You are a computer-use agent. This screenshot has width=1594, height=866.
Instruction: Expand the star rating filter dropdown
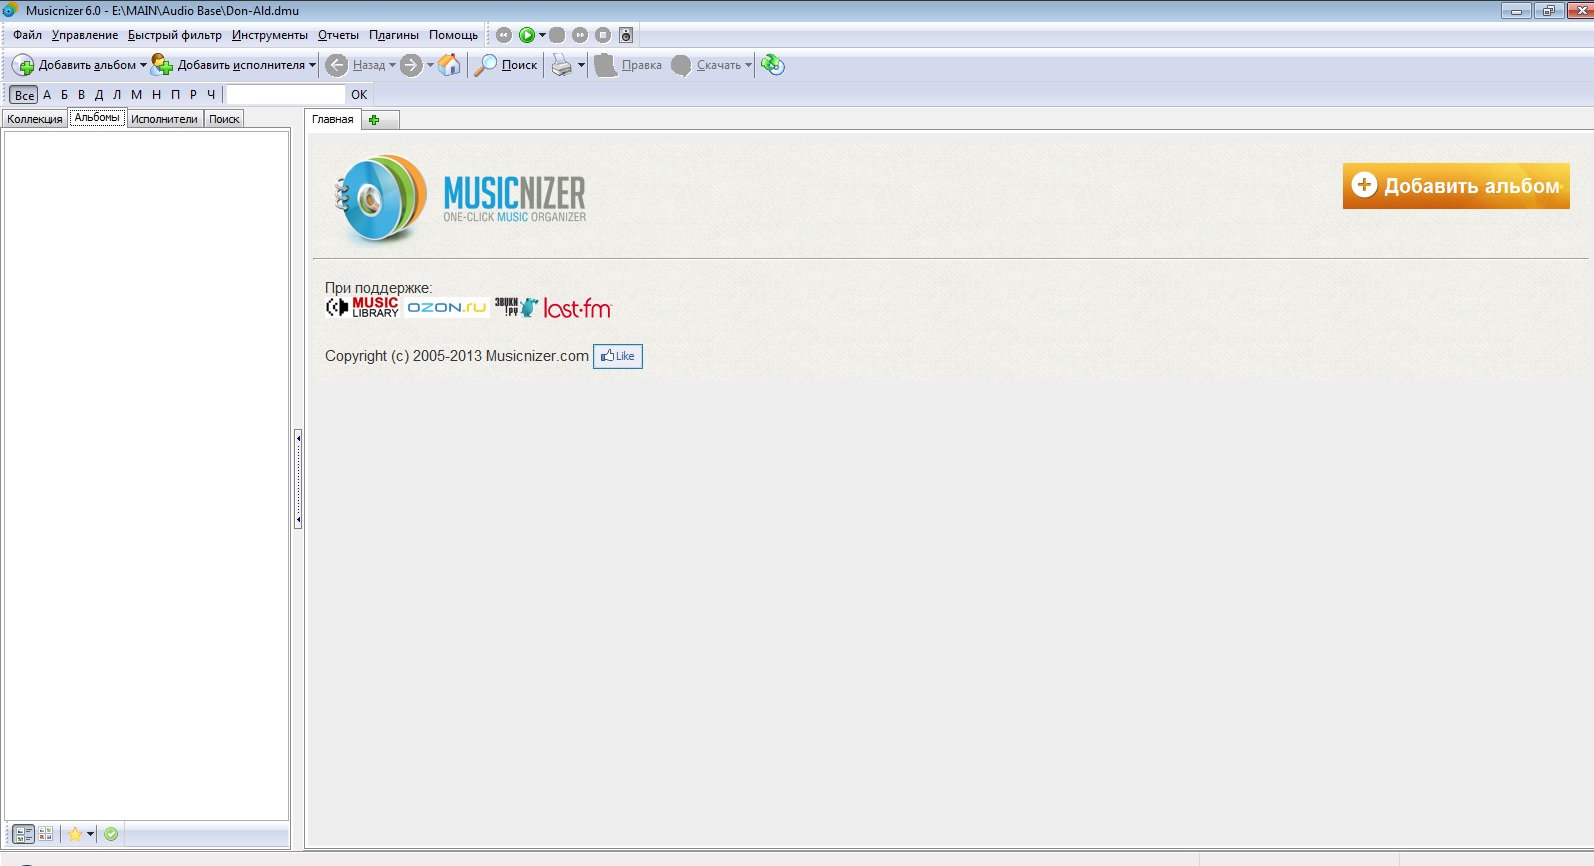pos(90,834)
